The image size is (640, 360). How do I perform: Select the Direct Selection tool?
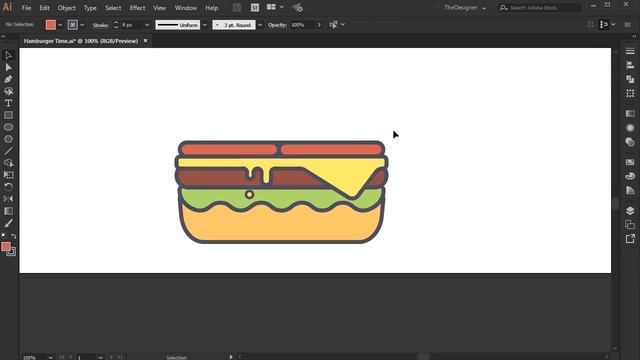coord(8,67)
